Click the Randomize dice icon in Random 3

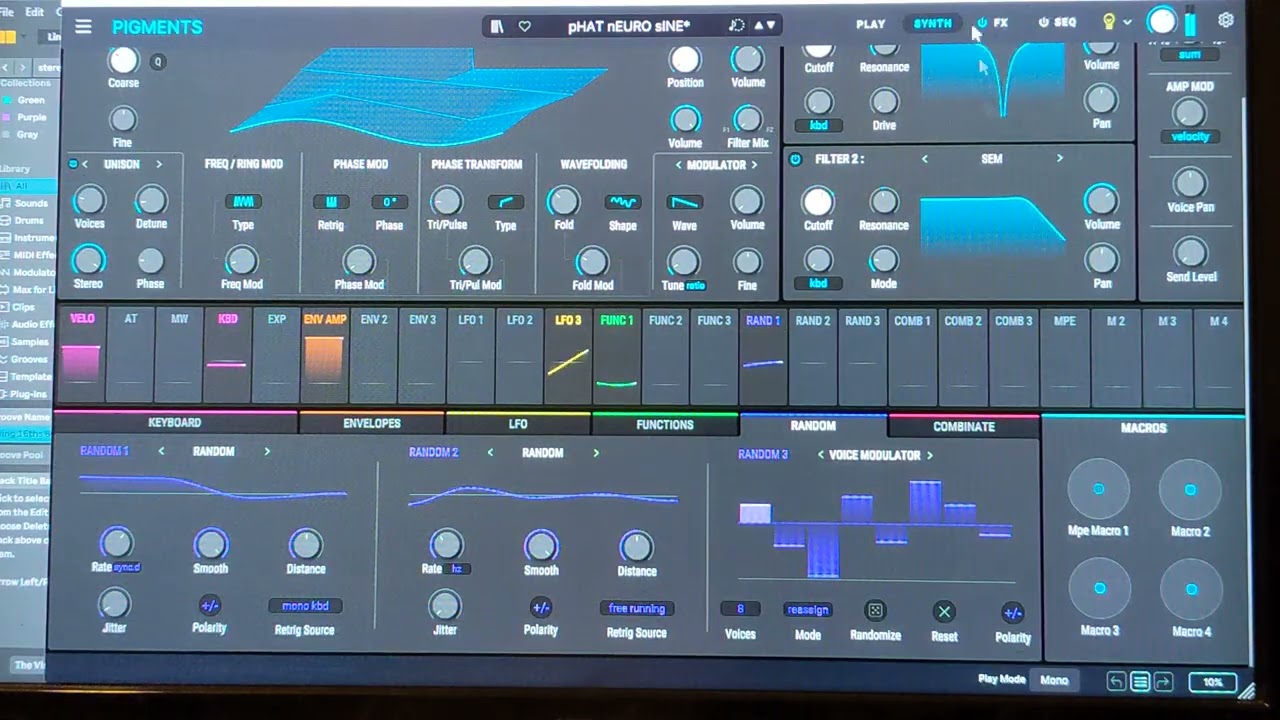click(875, 611)
